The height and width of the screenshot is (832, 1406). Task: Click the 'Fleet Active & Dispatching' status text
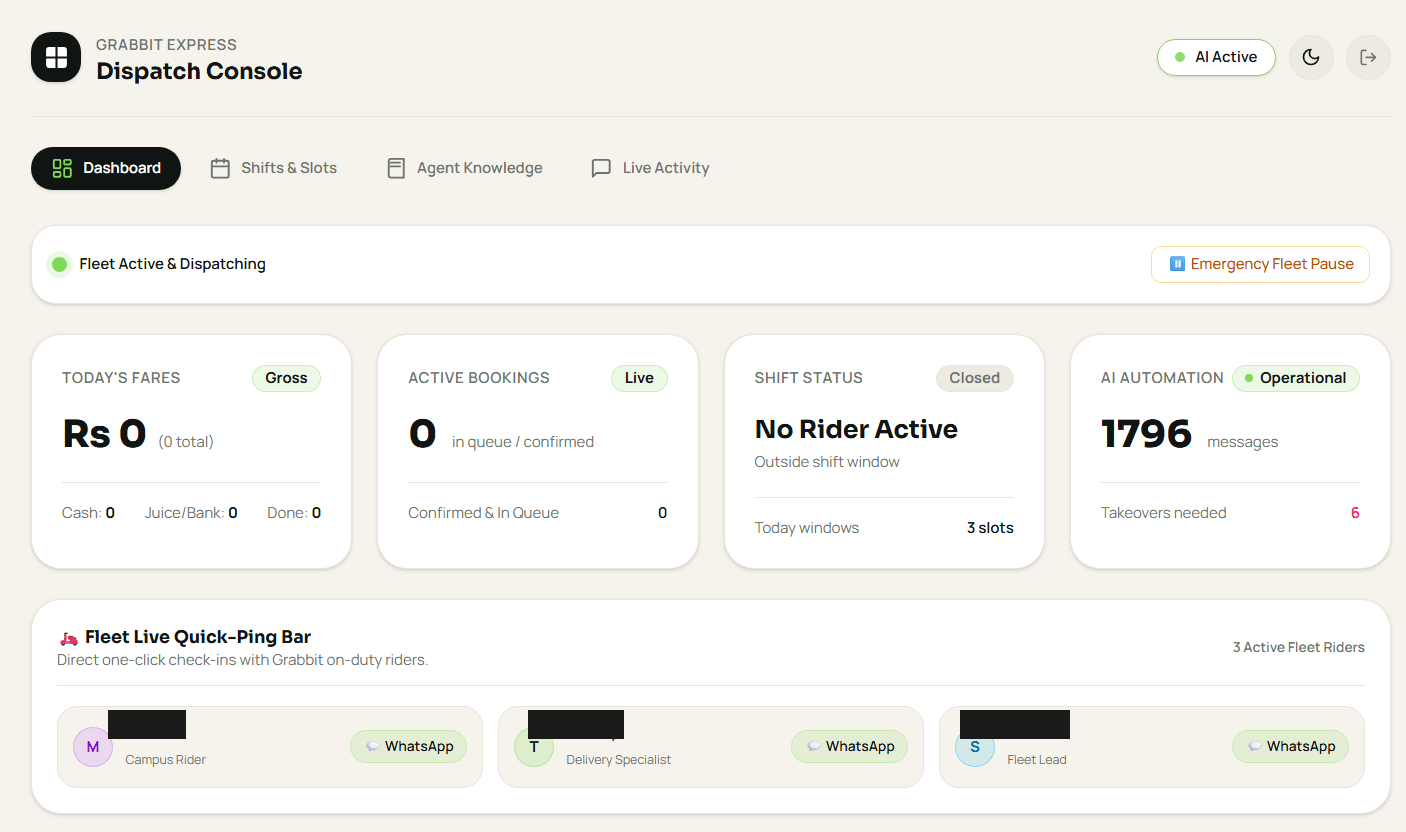coord(172,264)
